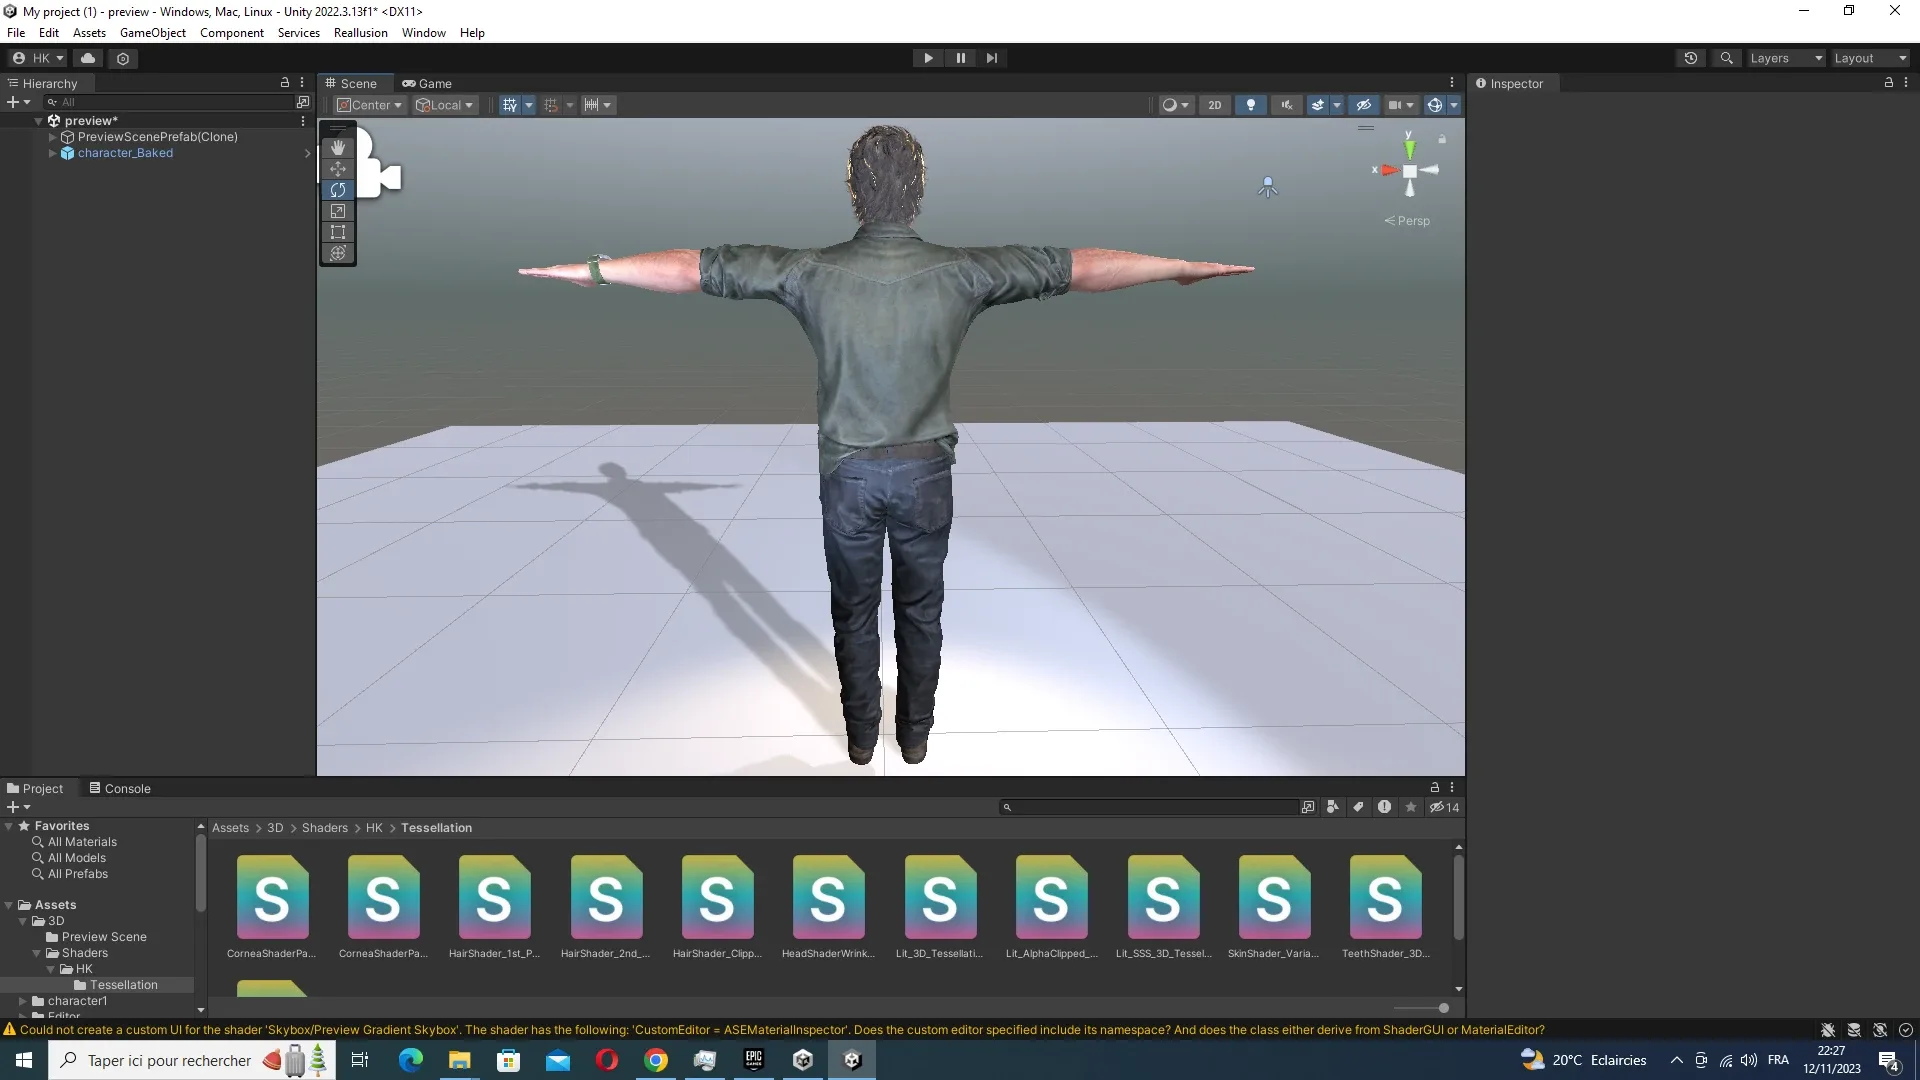Toggle hidden objects scene visibility

click(x=1363, y=105)
